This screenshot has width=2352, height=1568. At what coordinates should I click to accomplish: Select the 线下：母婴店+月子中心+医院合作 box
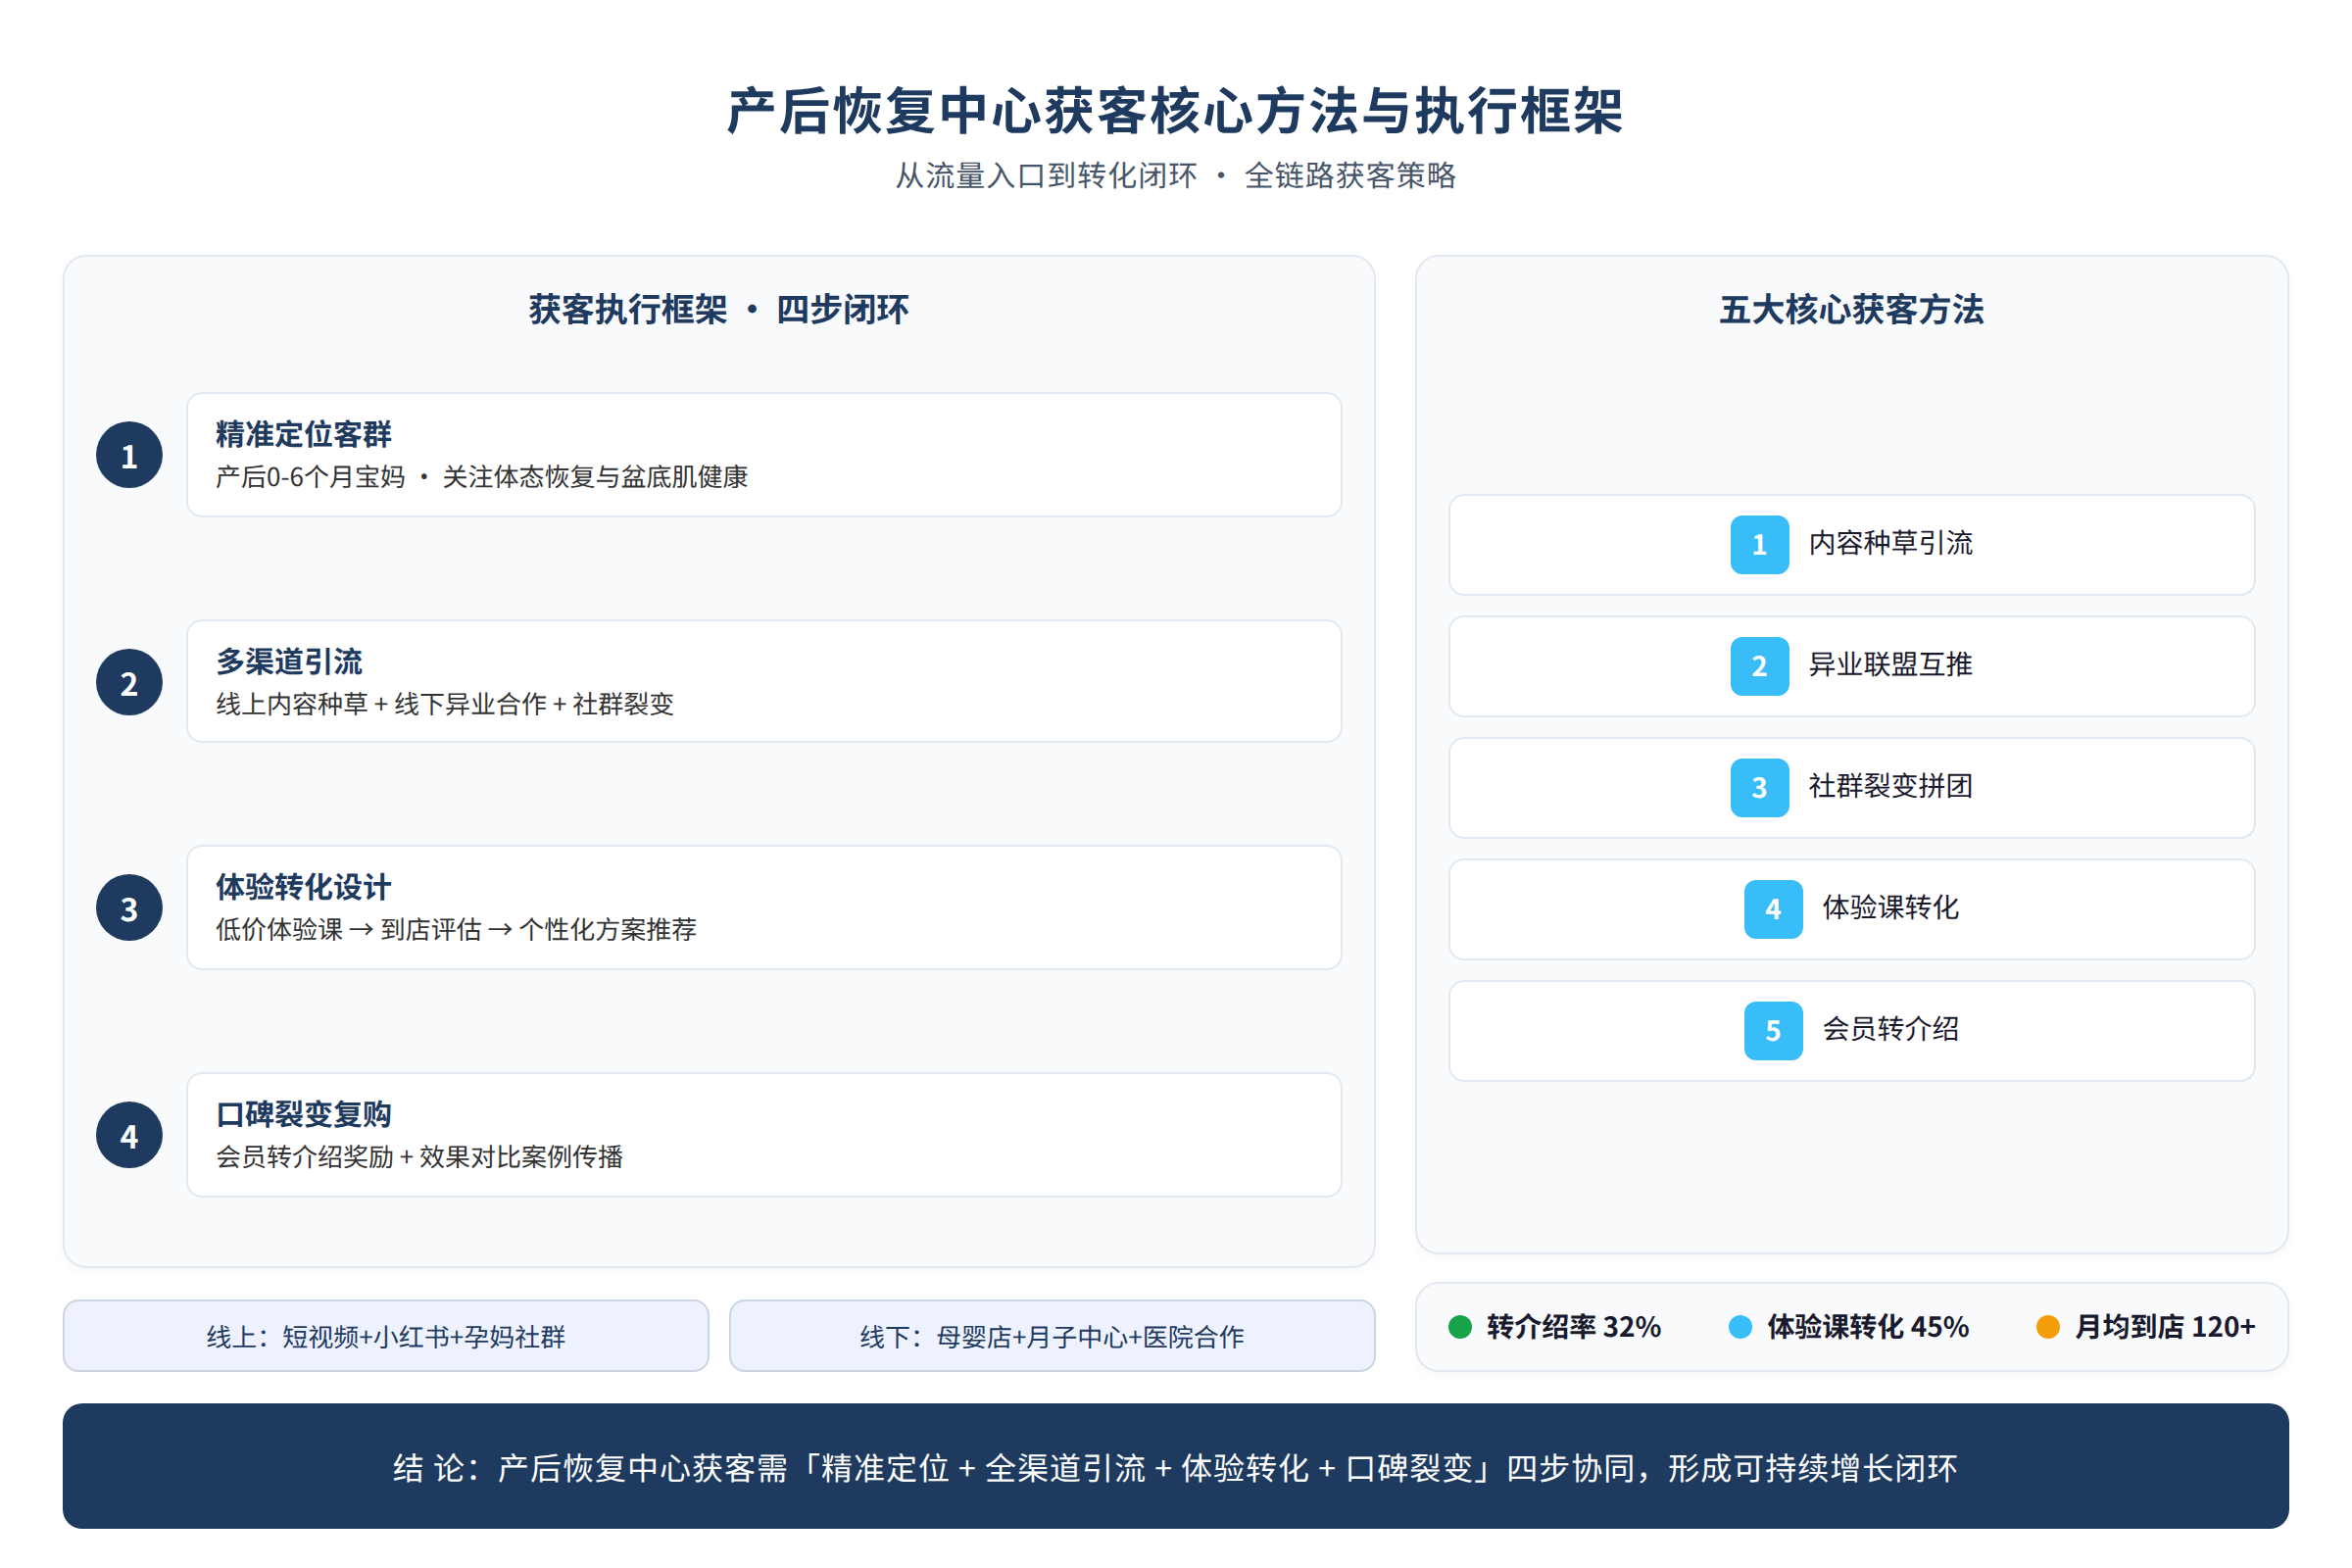[1052, 1336]
